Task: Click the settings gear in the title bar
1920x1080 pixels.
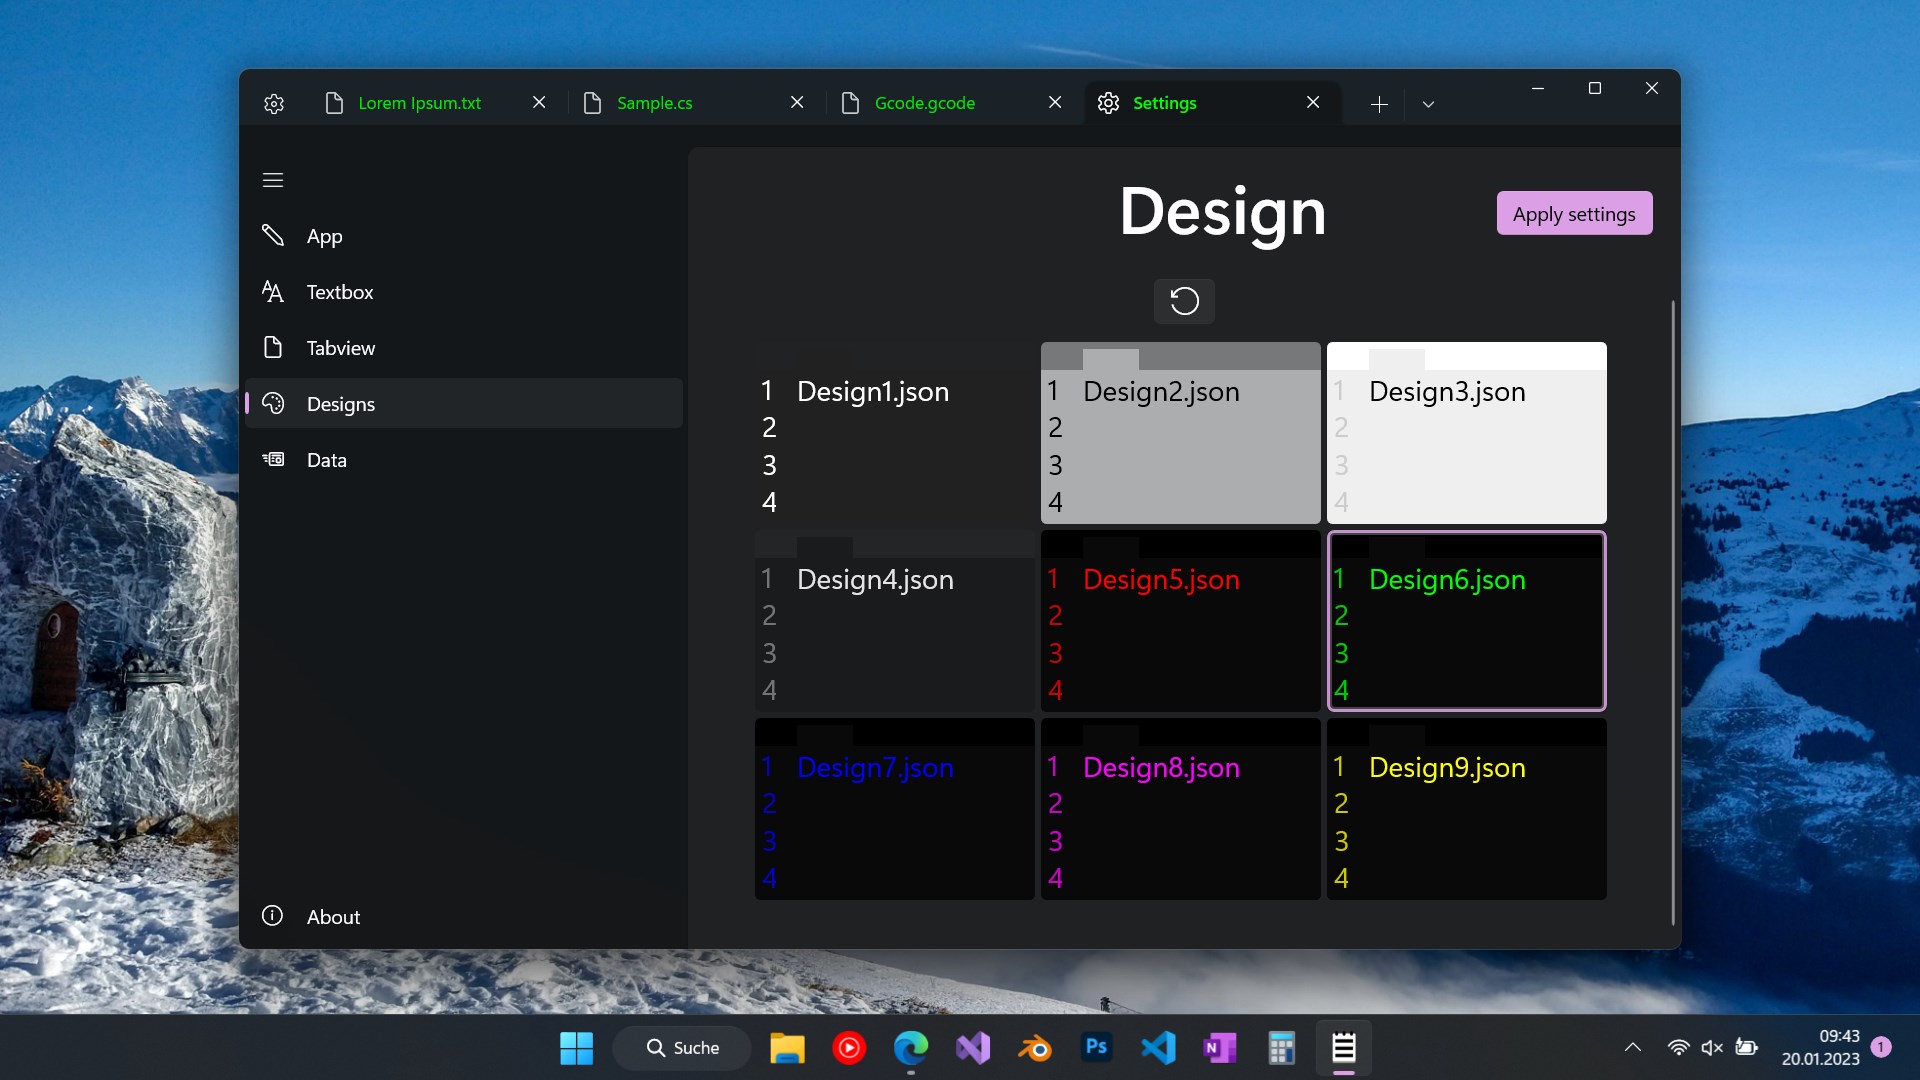Action: coord(274,104)
